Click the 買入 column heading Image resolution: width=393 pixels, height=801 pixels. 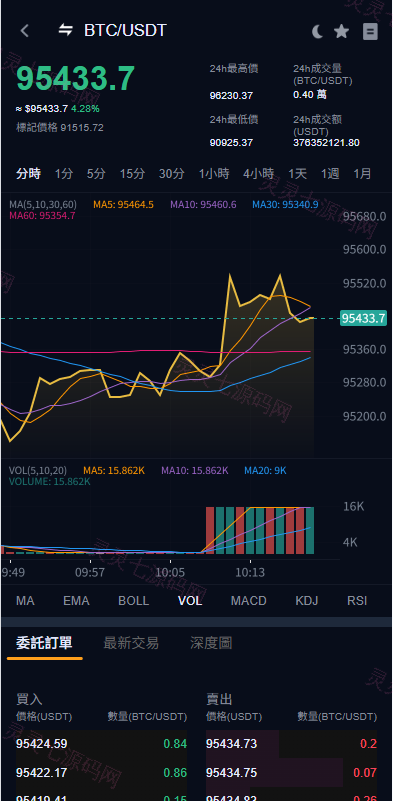[x=29, y=699]
